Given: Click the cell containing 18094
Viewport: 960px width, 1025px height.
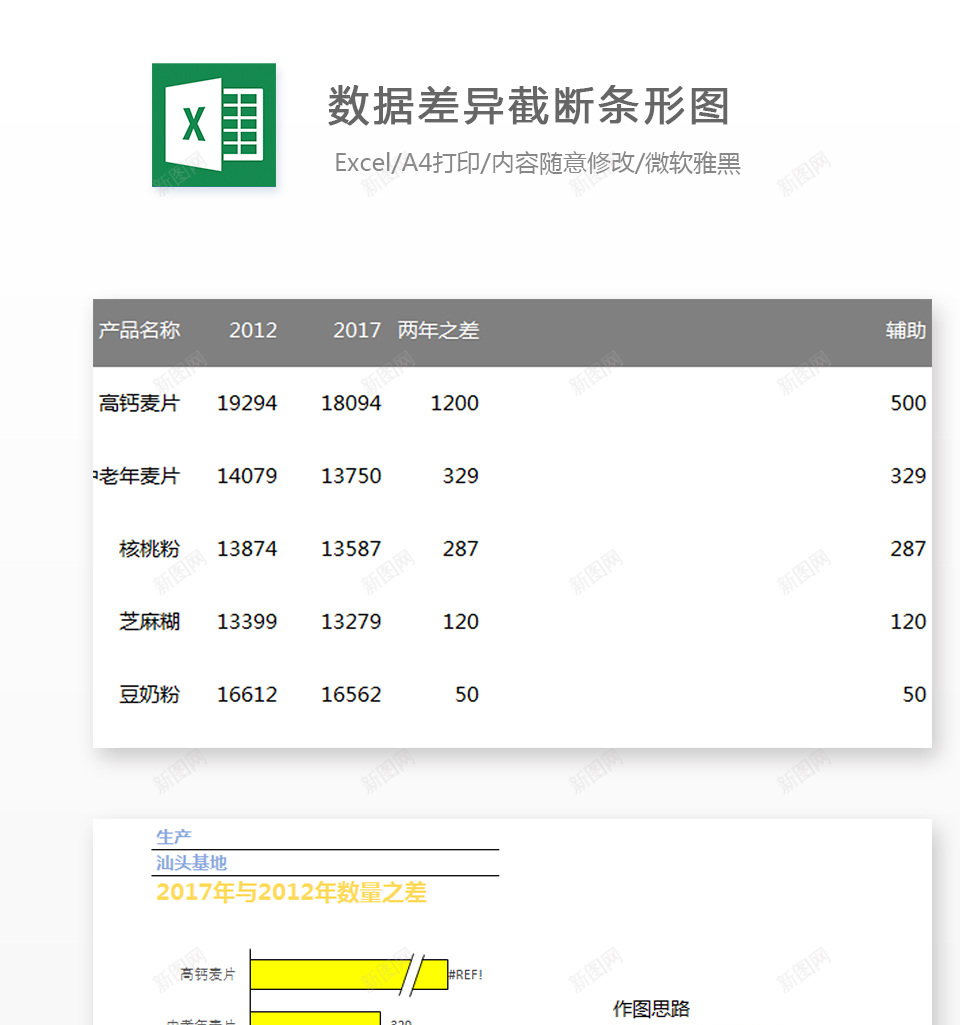Looking at the screenshot, I should coord(351,403).
